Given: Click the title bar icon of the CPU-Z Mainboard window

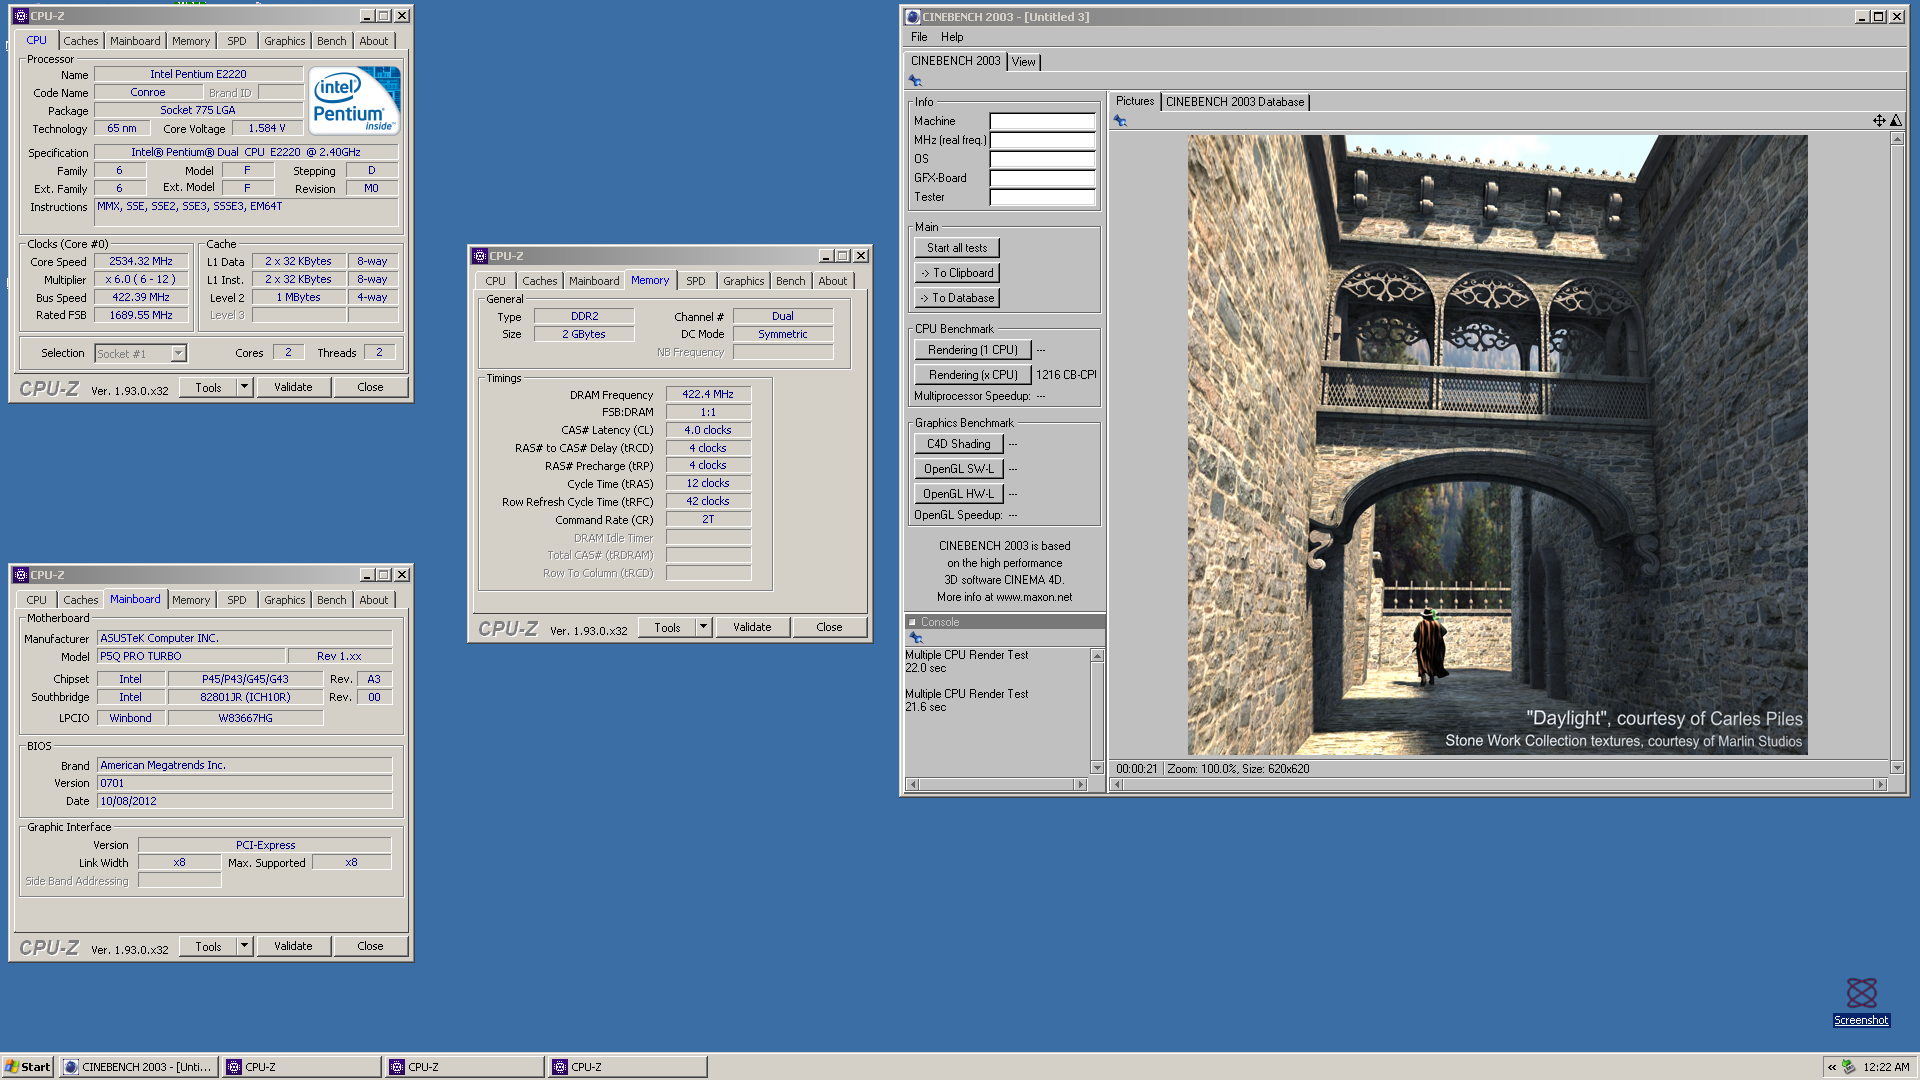Looking at the screenshot, I should pyautogui.click(x=21, y=575).
